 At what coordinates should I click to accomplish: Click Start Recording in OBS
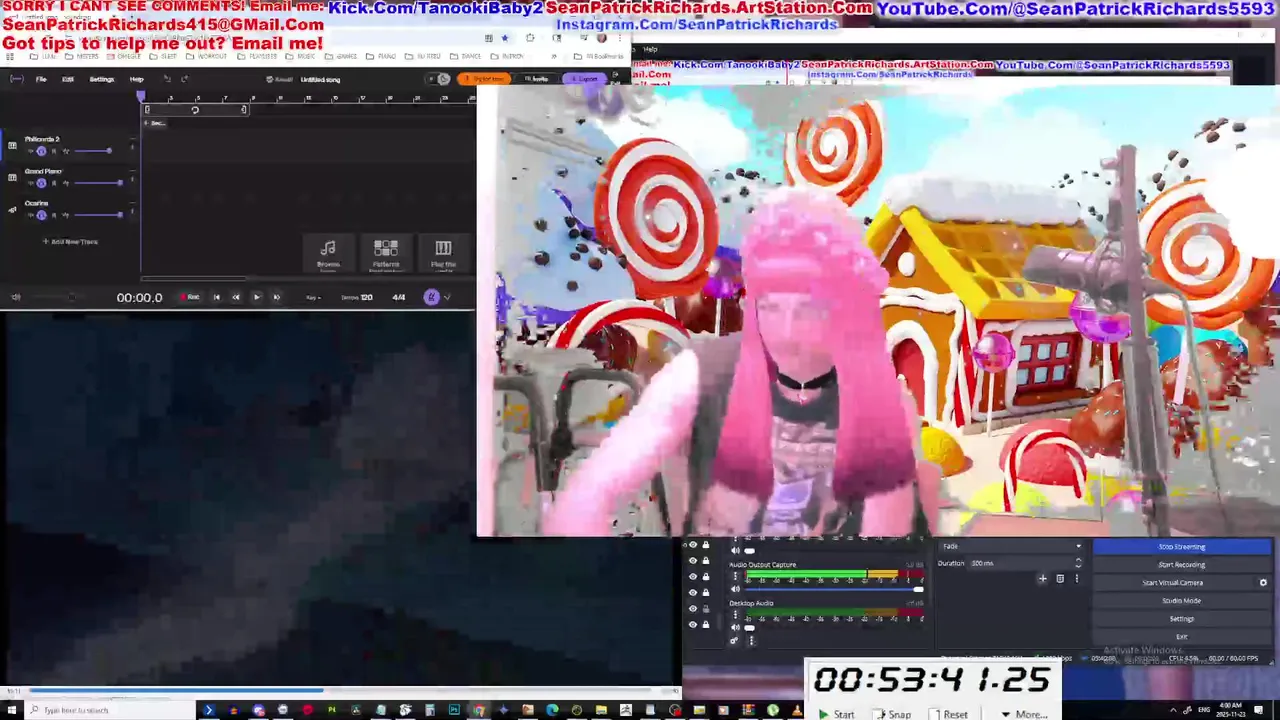[x=1182, y=565]
